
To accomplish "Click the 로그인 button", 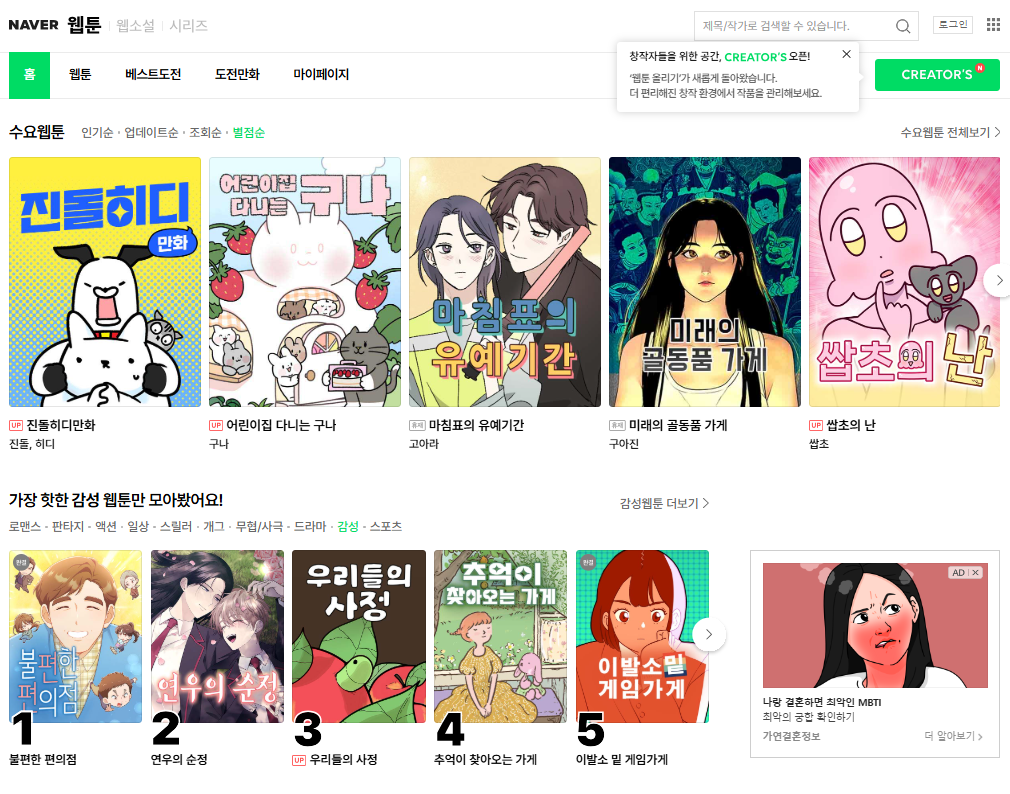I will tap(953, 25).
